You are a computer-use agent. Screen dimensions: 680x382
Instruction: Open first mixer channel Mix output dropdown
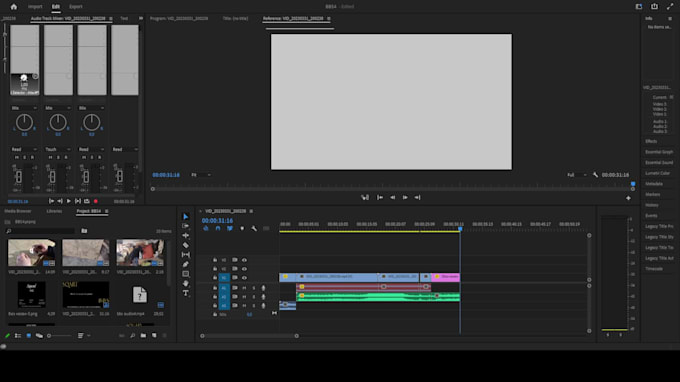pos(24,108)
